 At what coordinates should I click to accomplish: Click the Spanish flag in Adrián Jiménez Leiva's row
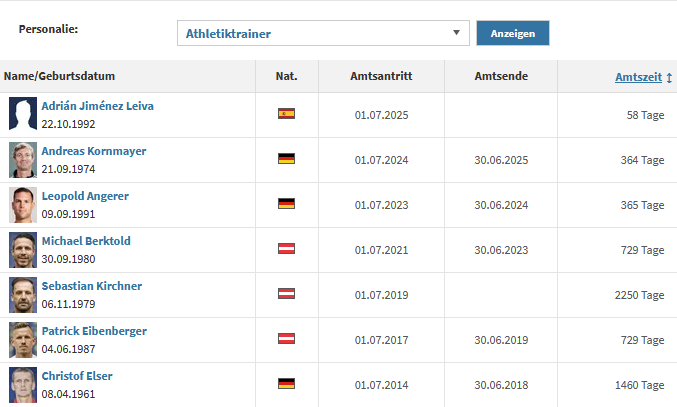[x=286, y=114]
